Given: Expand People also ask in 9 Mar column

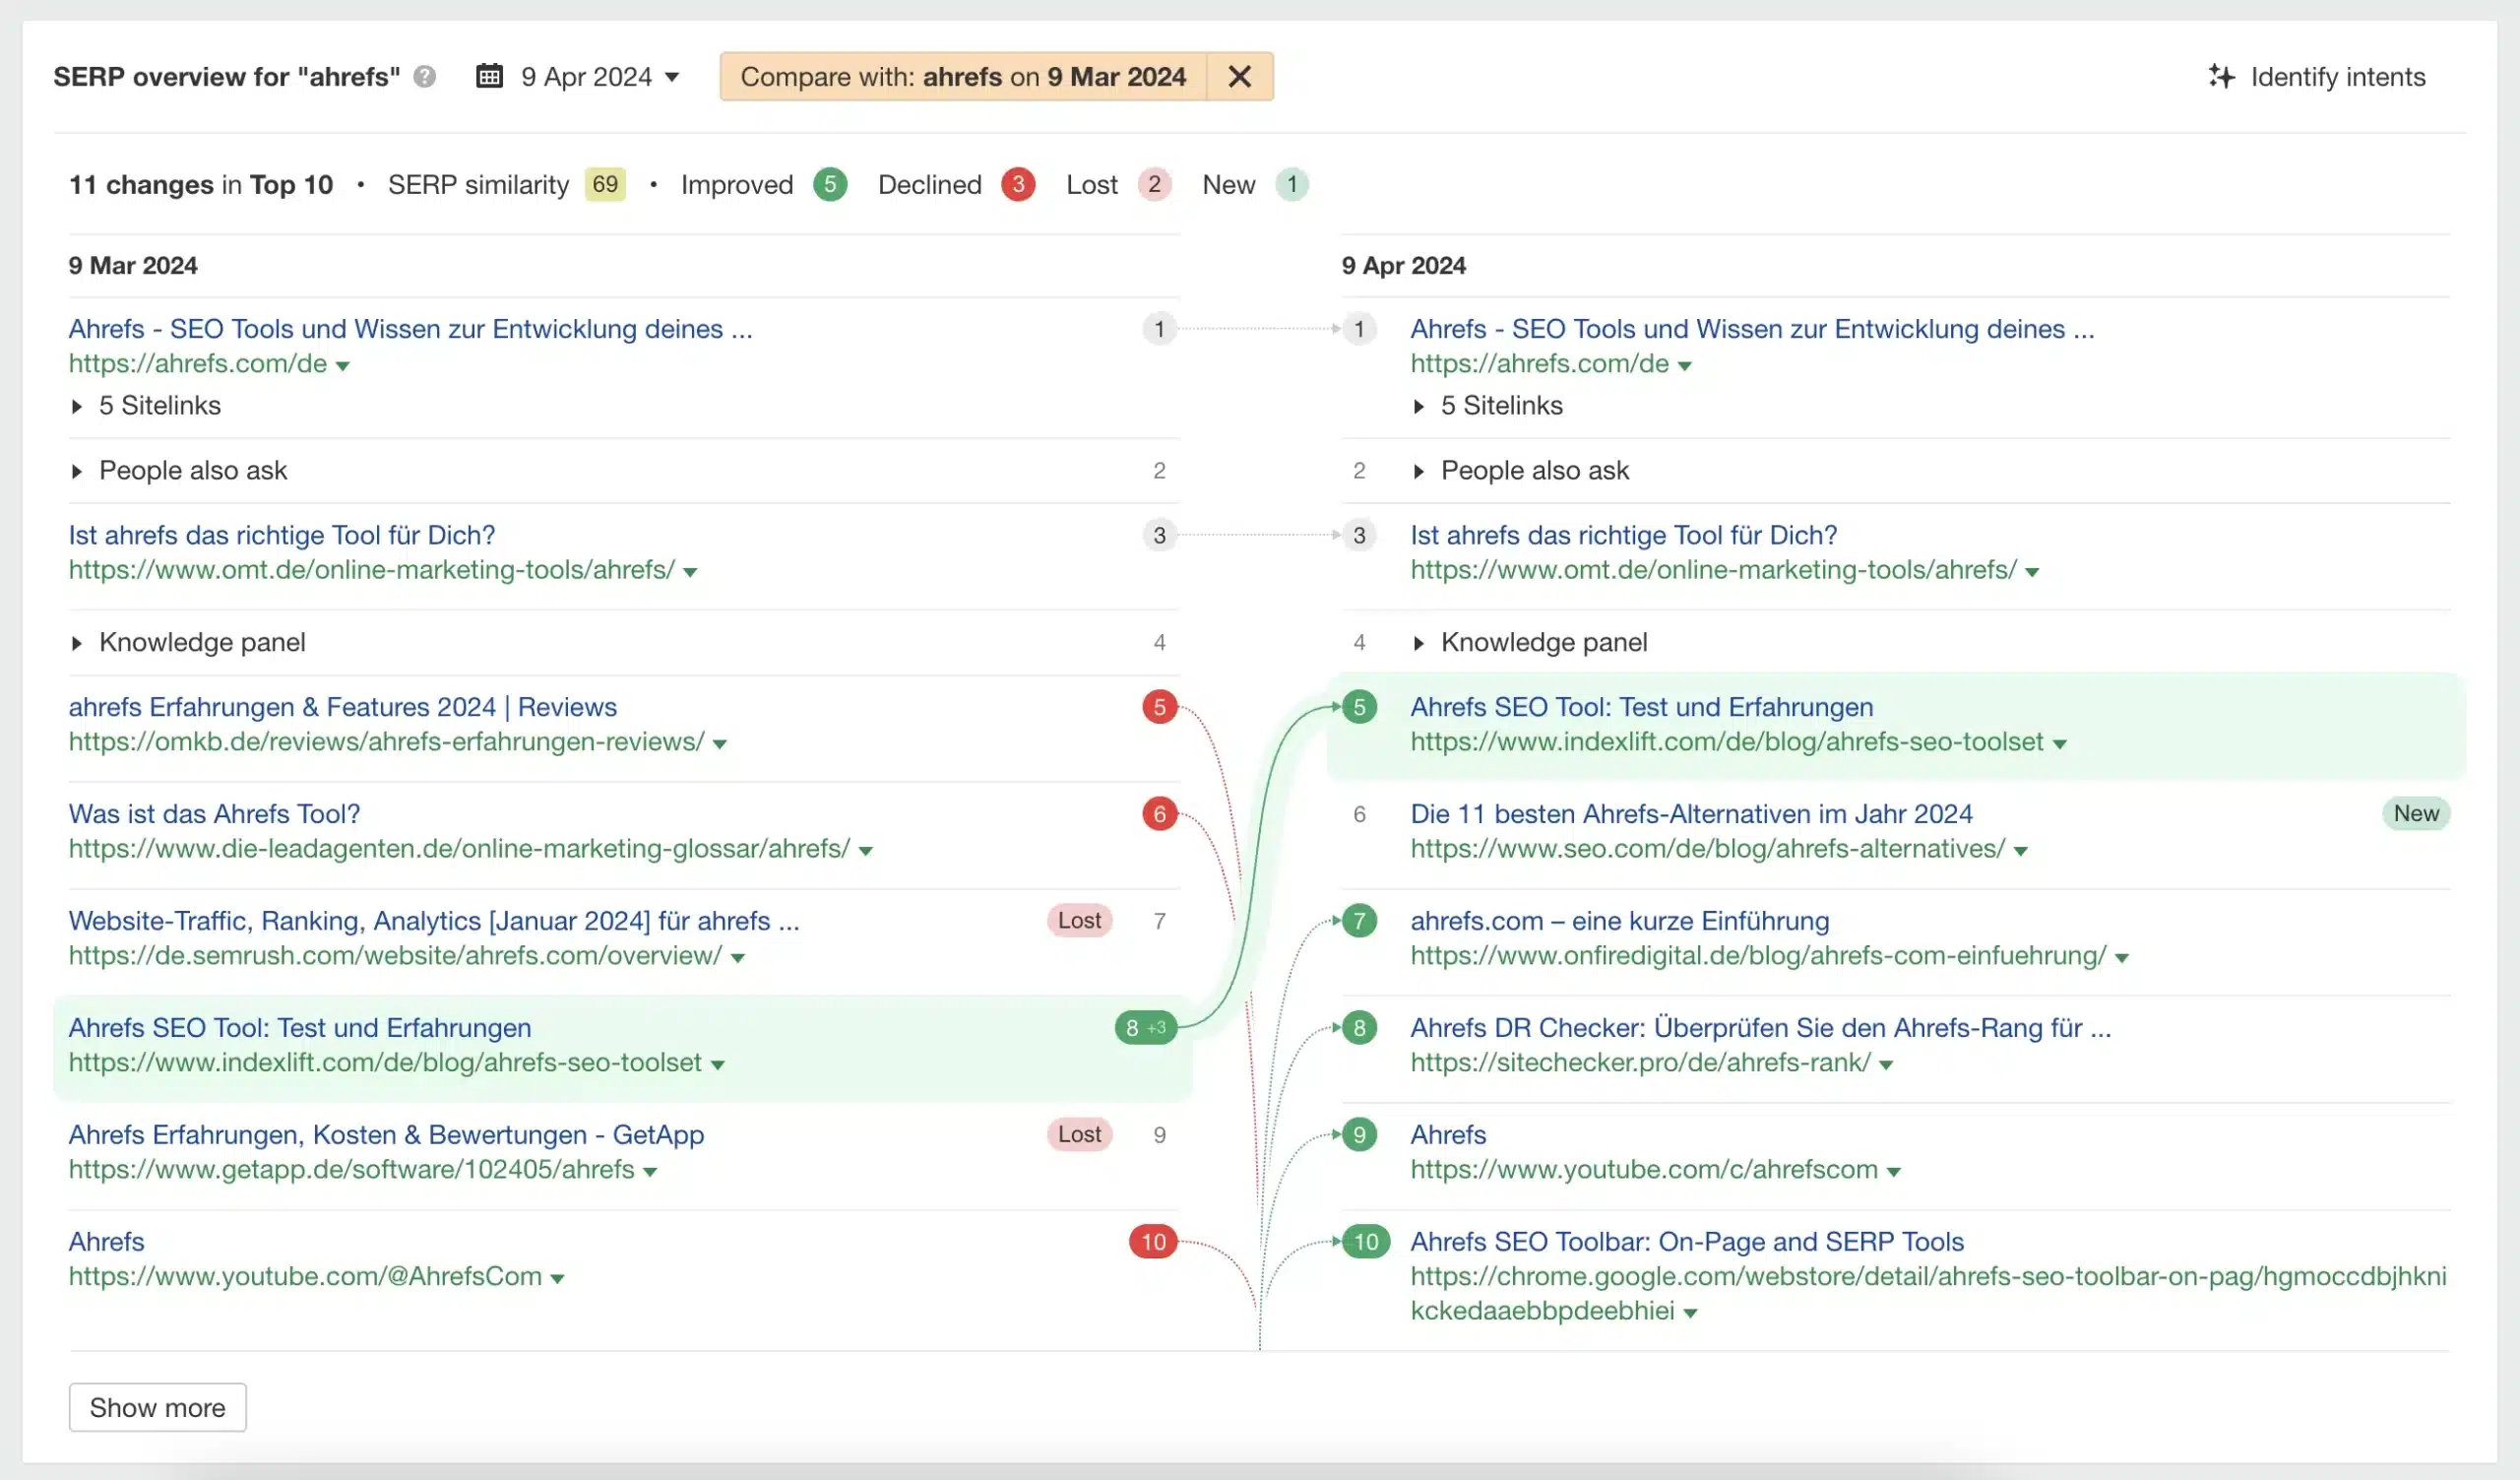Looking at the screenshot, I should pyautogui.click(x=179, y=470).
